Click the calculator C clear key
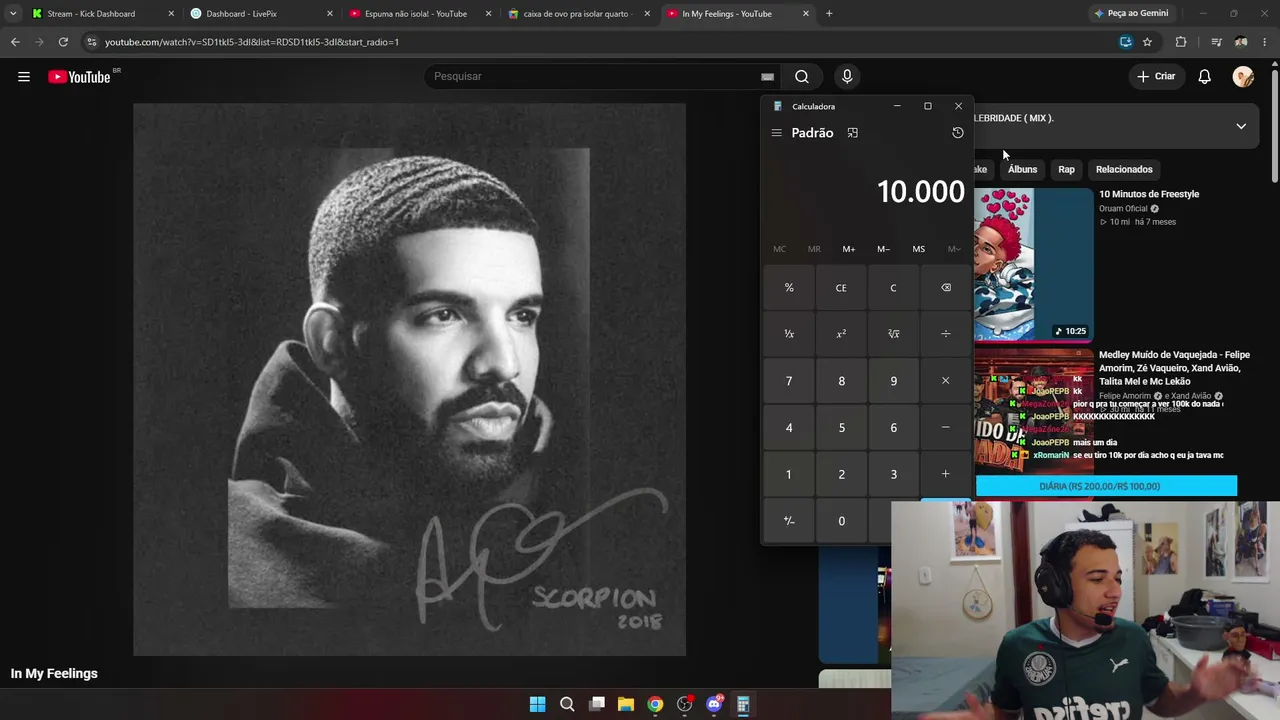Image resolution: width=1280 pixels, height=720 pixels. pyautogui.click(x=893, y=288)
